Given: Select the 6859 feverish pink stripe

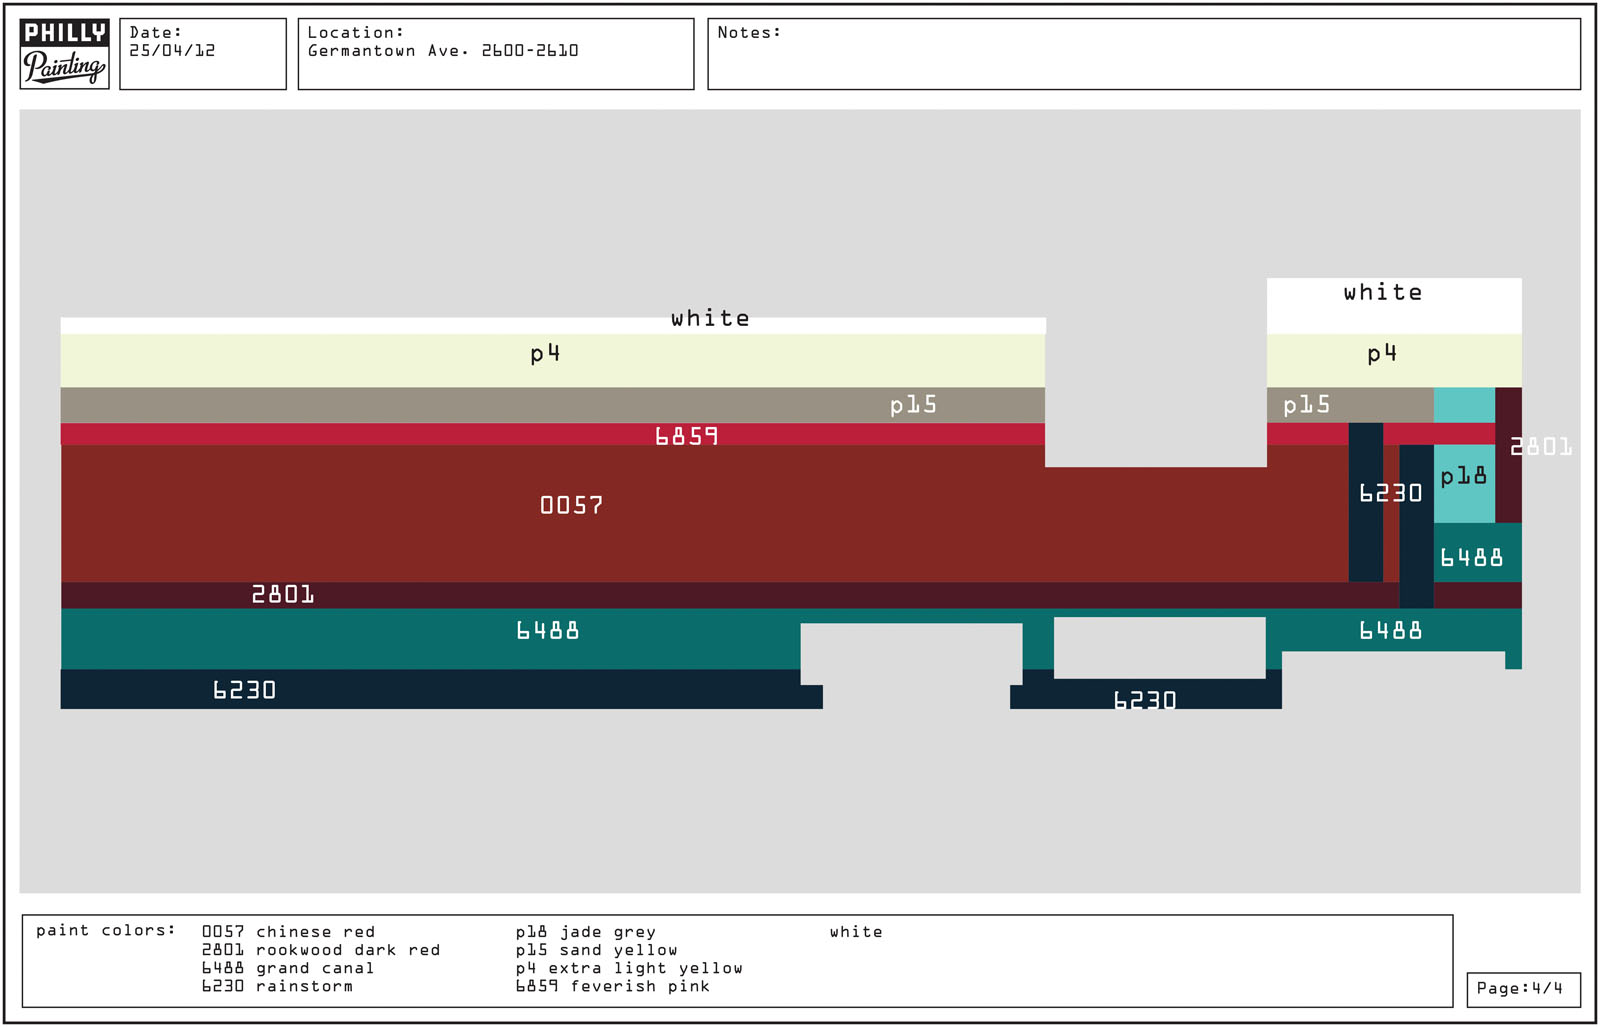Looking at the screenshot, I should (553, 434).
